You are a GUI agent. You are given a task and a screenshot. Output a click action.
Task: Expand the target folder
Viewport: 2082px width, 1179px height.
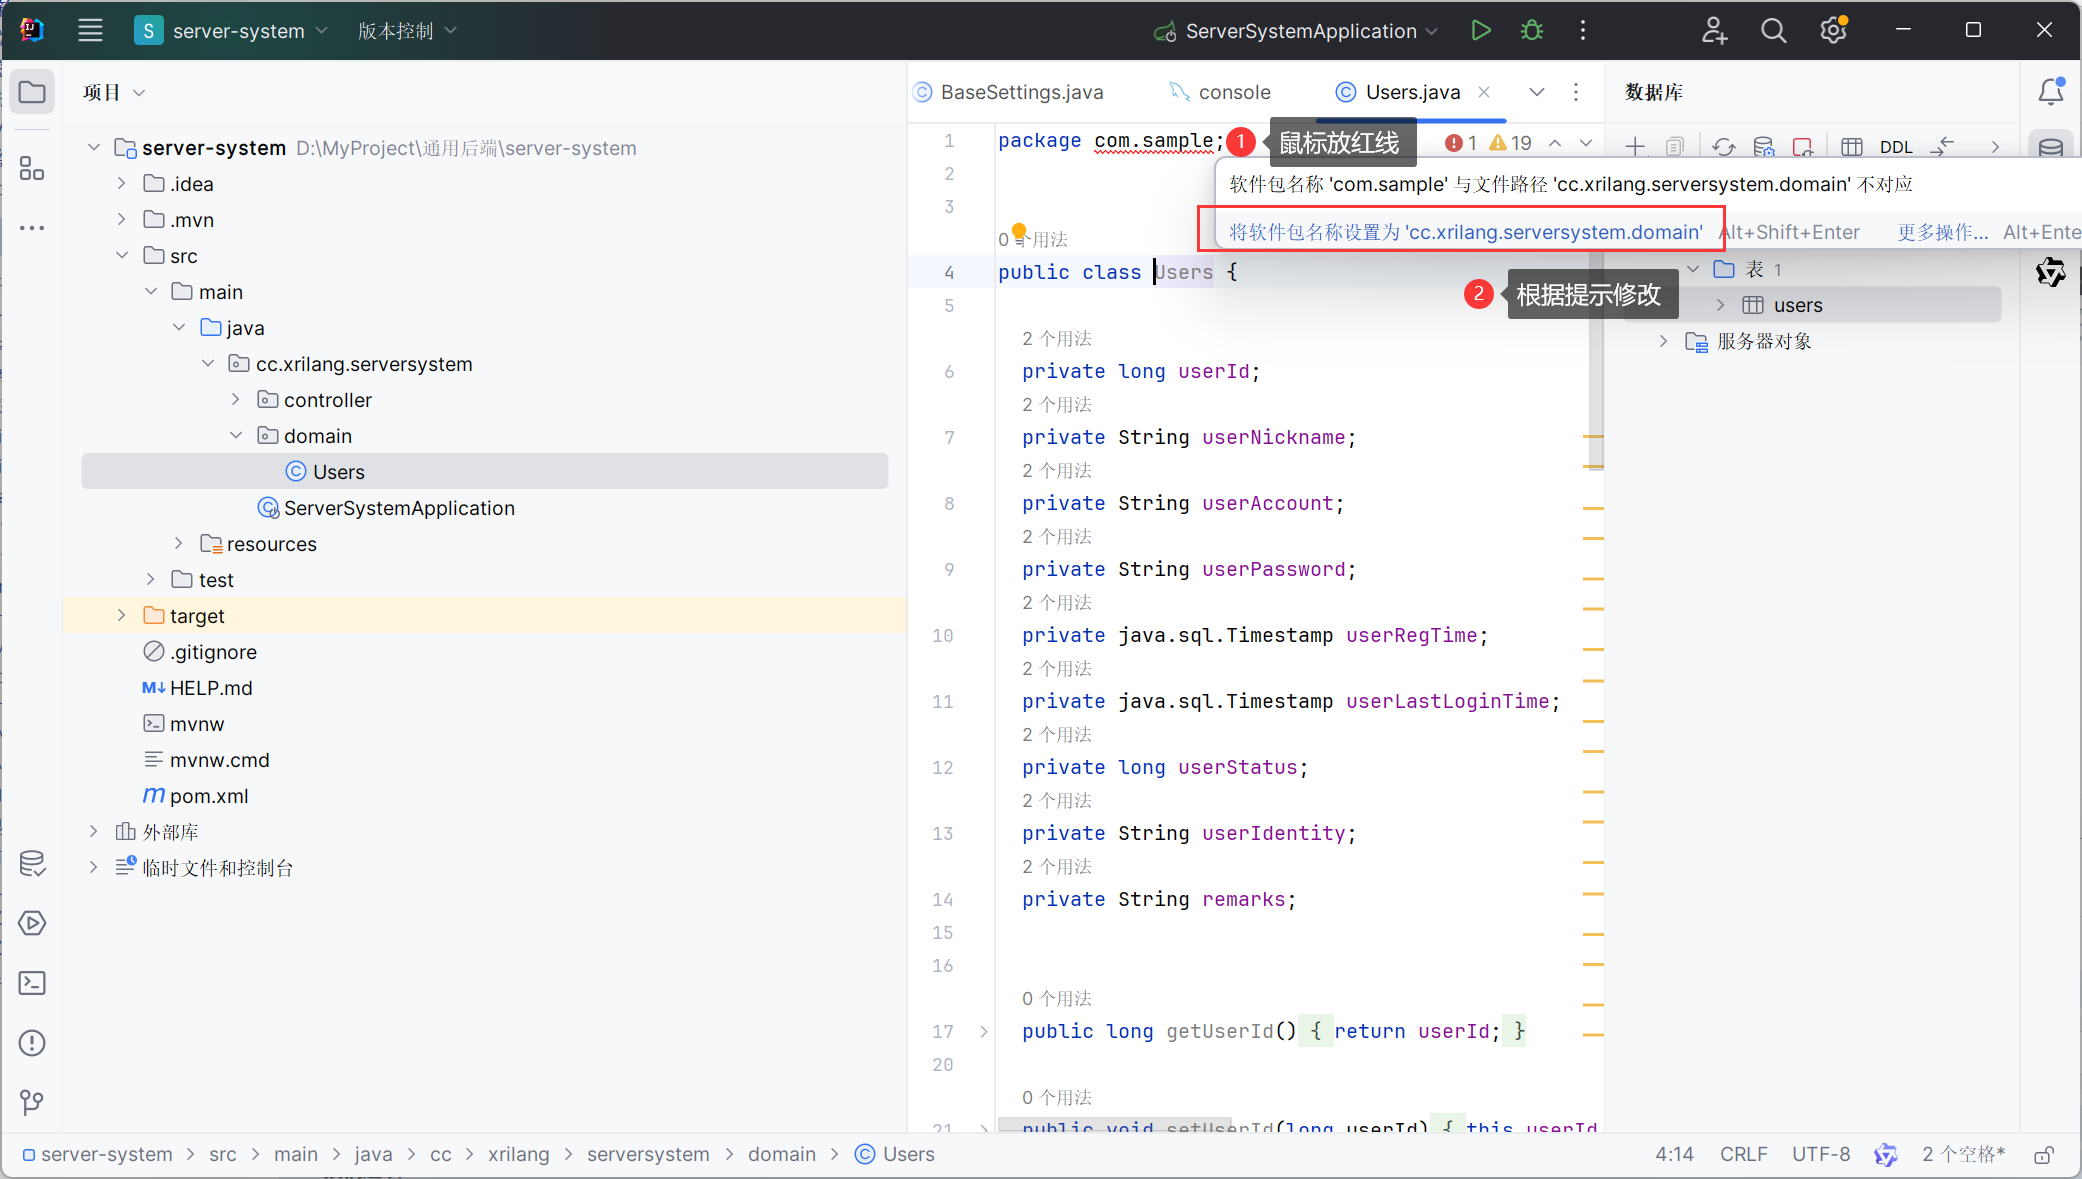click(x=121, y=615)
